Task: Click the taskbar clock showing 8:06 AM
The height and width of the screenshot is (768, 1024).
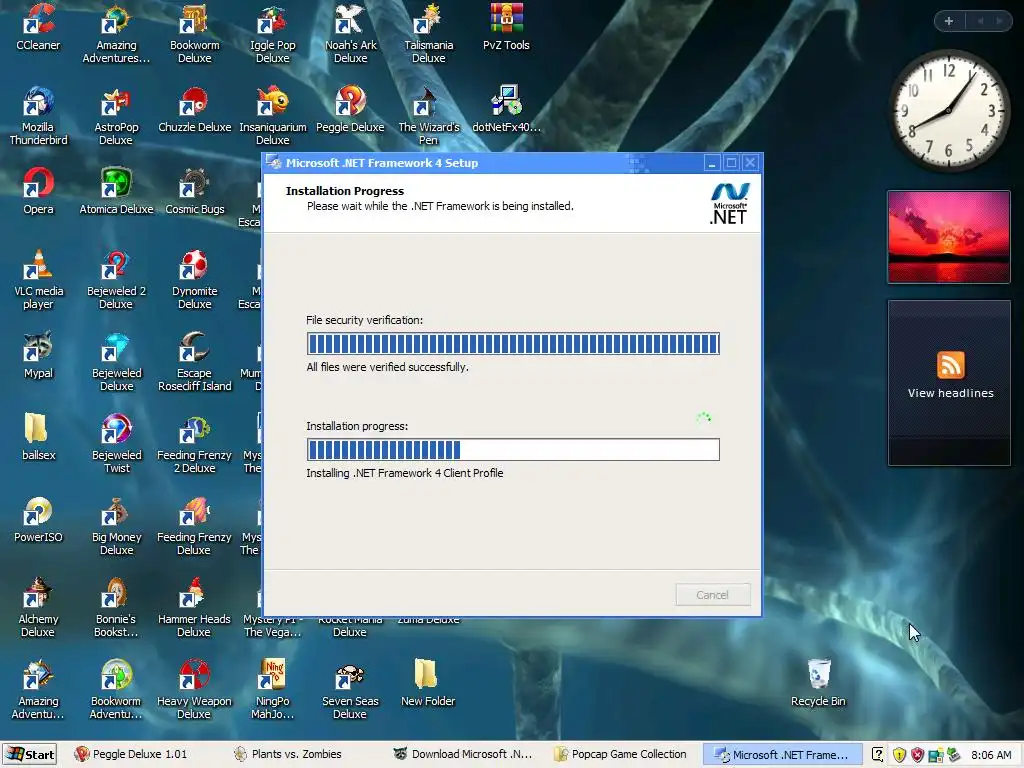Action: tap(991, 755)
